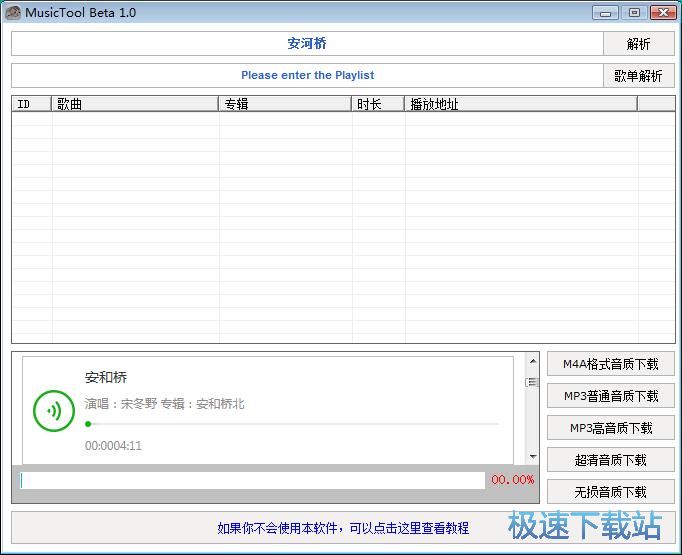Viewport: 682px width, 555px height.
Task: Click the green playback progress slider knob
Action: pos(88,424)
